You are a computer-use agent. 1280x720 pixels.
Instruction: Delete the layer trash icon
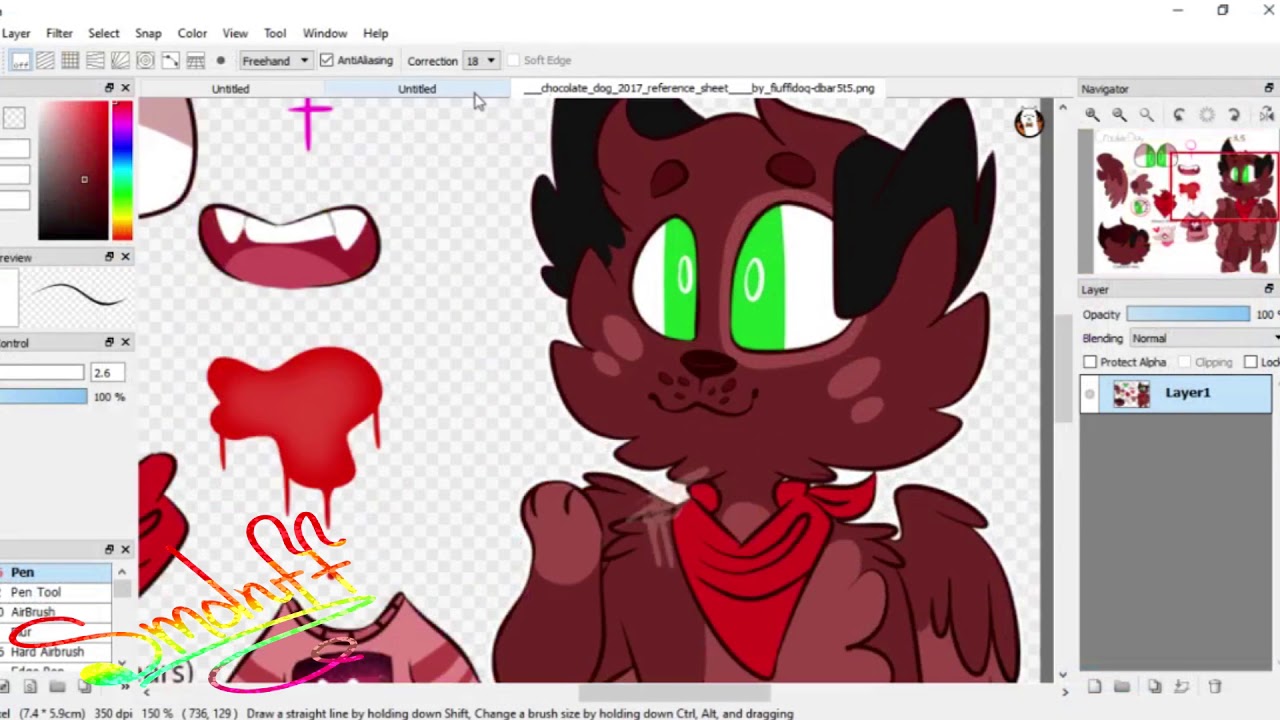coord(1215,686)
